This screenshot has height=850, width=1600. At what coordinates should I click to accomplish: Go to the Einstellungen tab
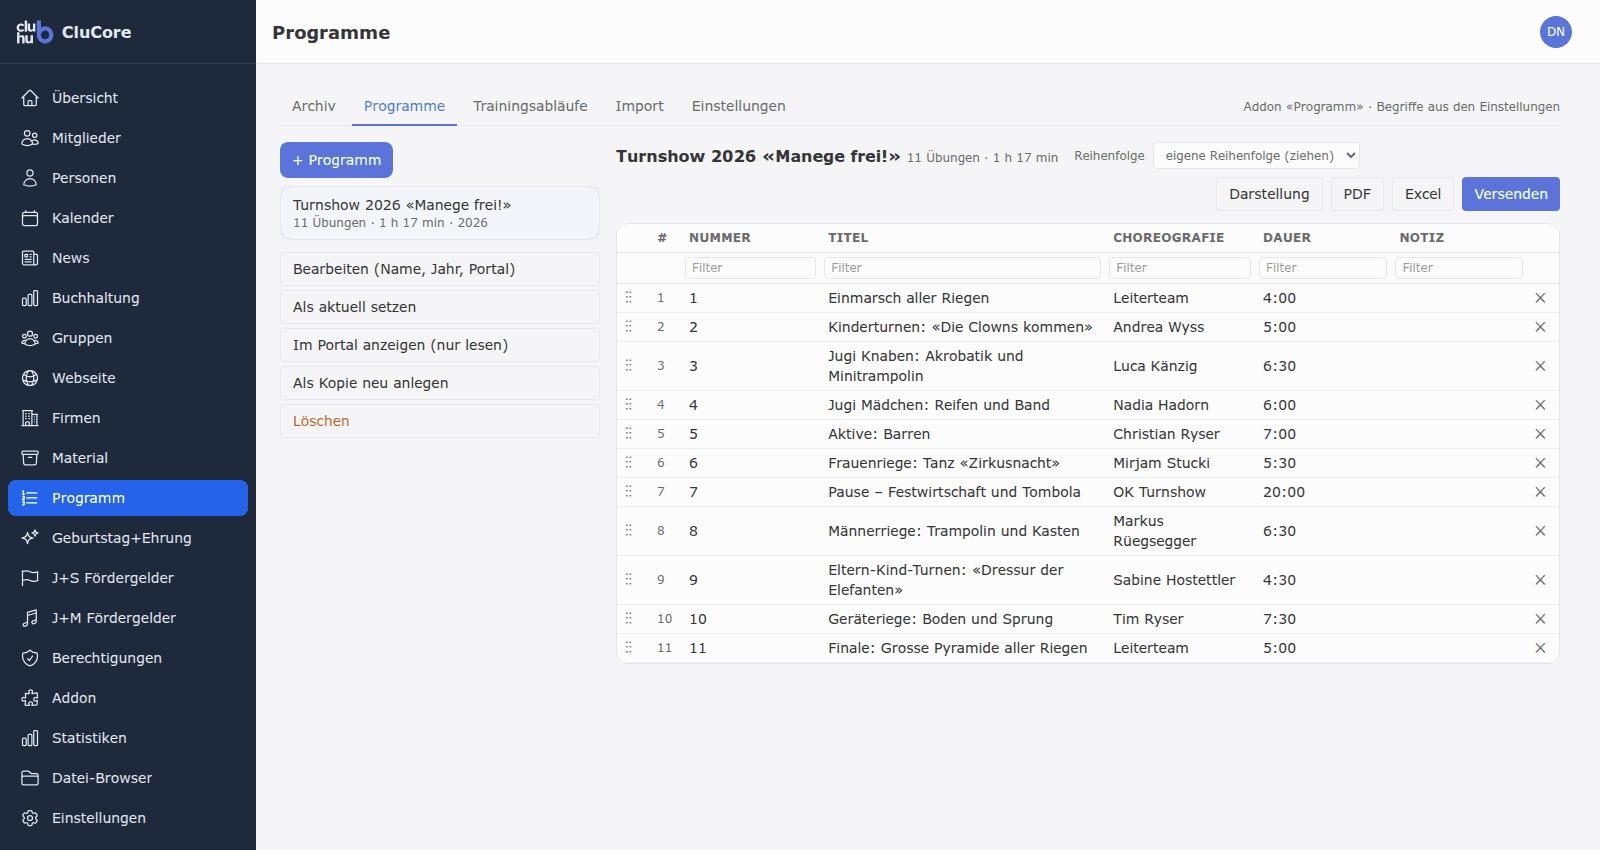point(739,106)
